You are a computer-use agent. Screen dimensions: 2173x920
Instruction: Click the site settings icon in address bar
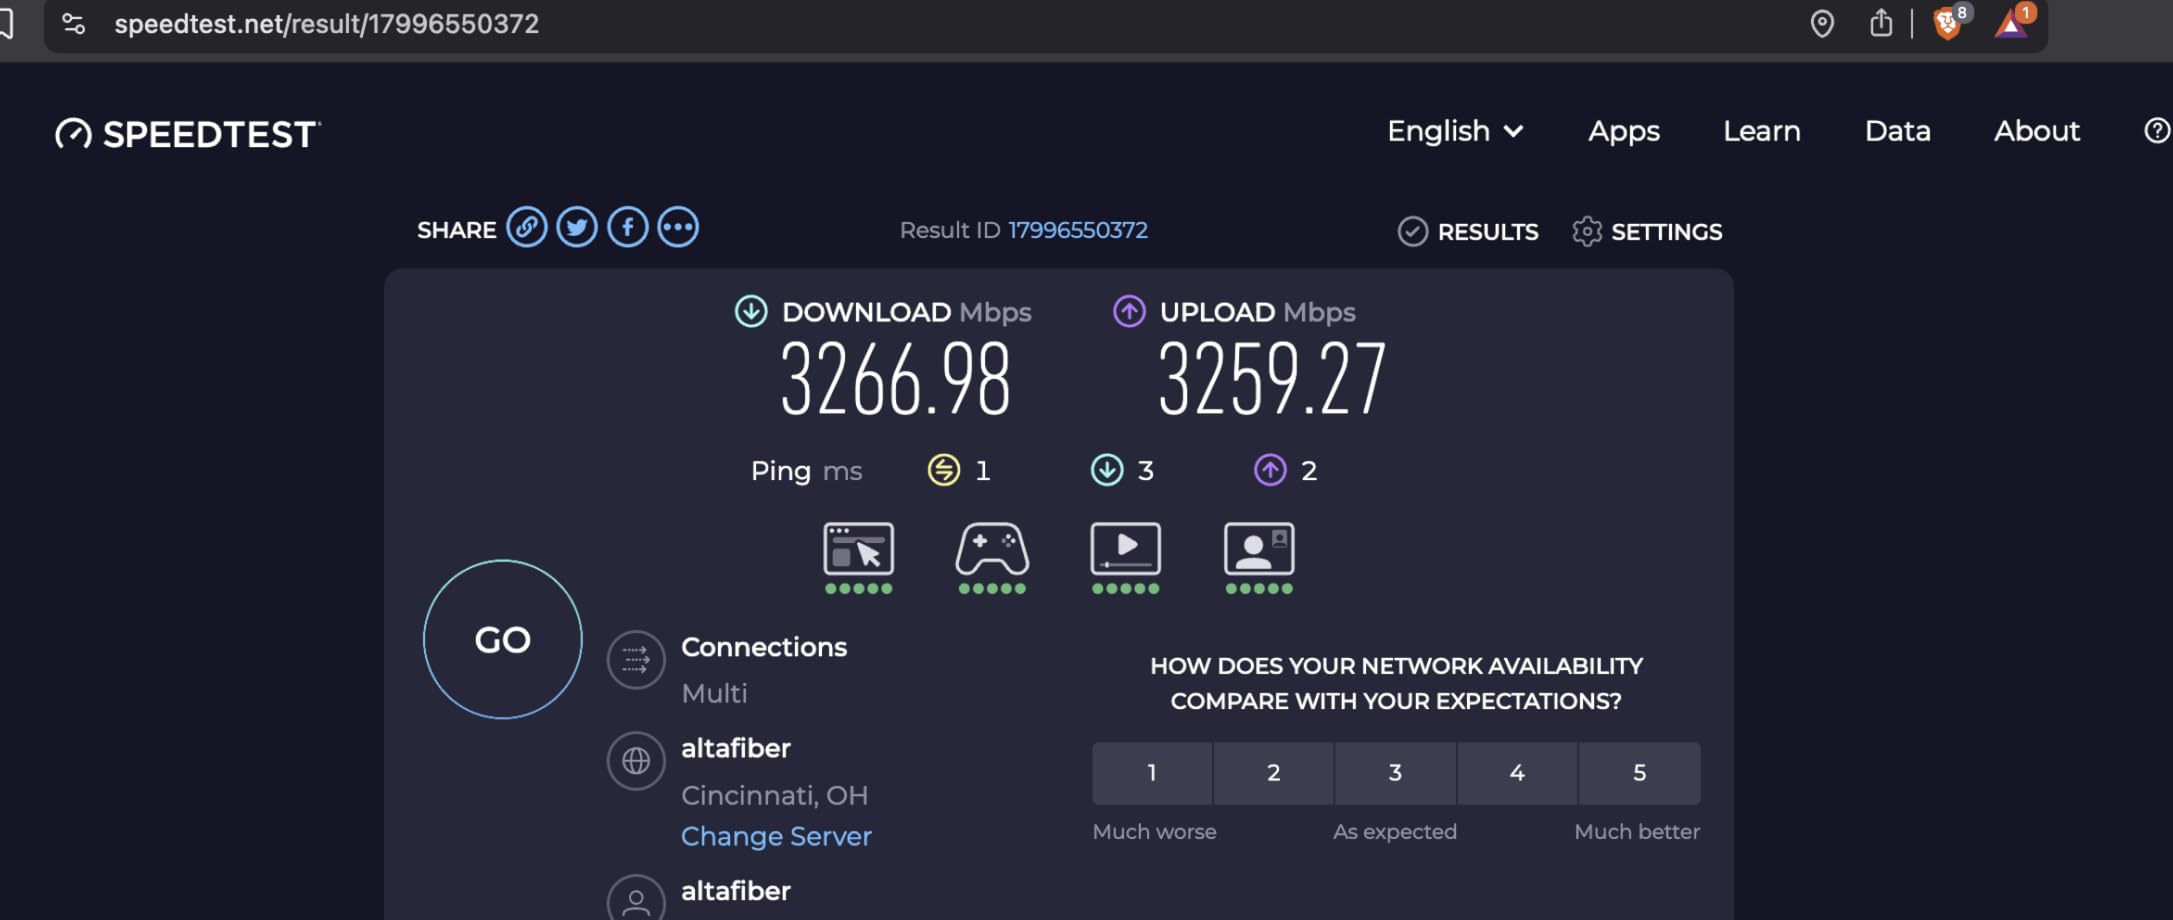[73, 23]
